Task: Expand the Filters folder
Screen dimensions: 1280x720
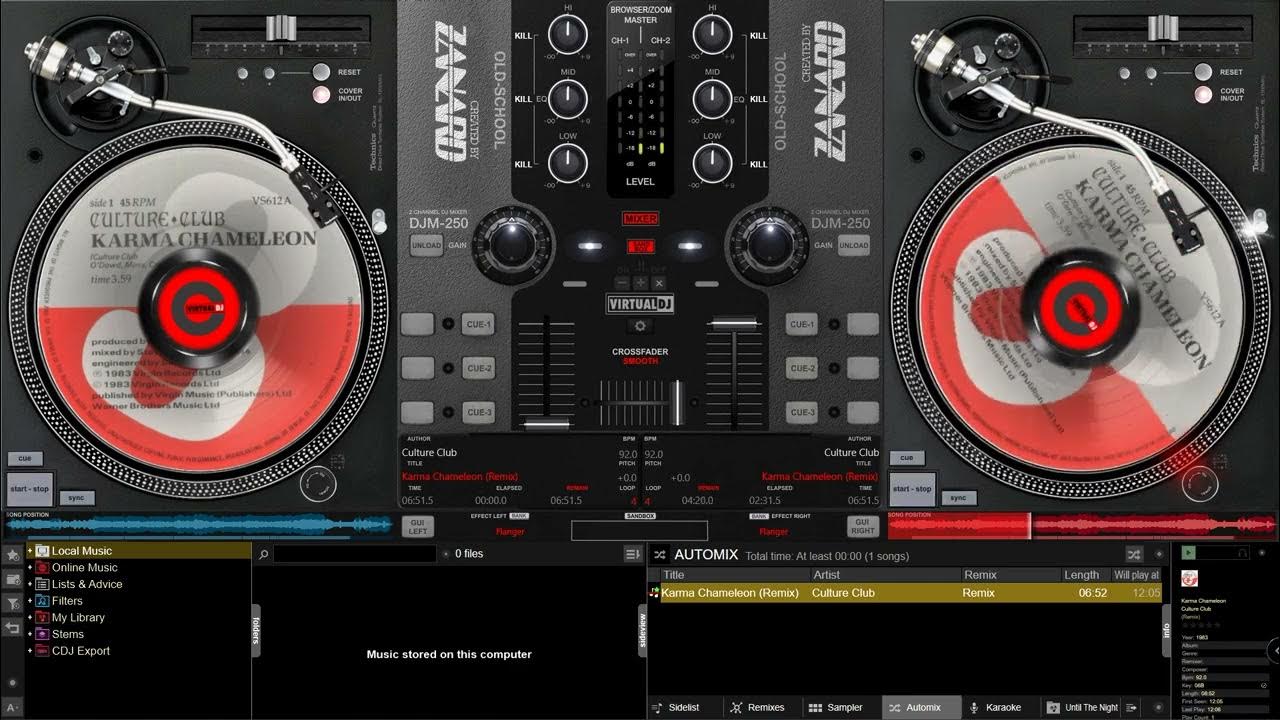Action: coord(30,601)
